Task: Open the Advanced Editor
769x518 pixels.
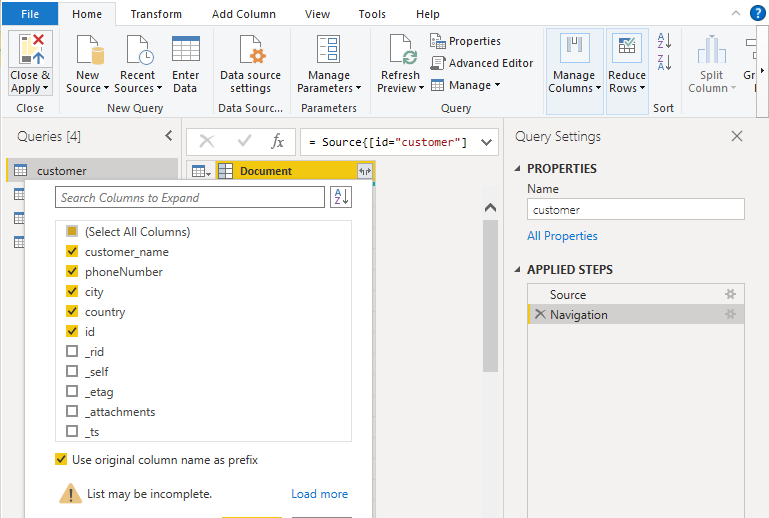Action: point(482,63)
